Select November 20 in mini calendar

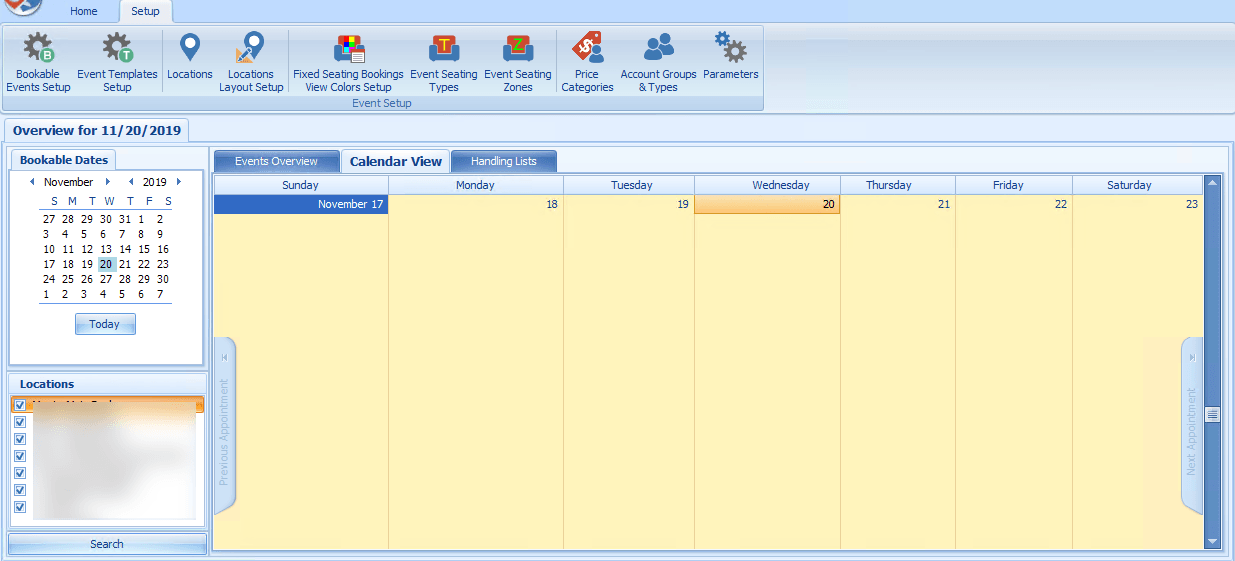[x=106, y=264]
